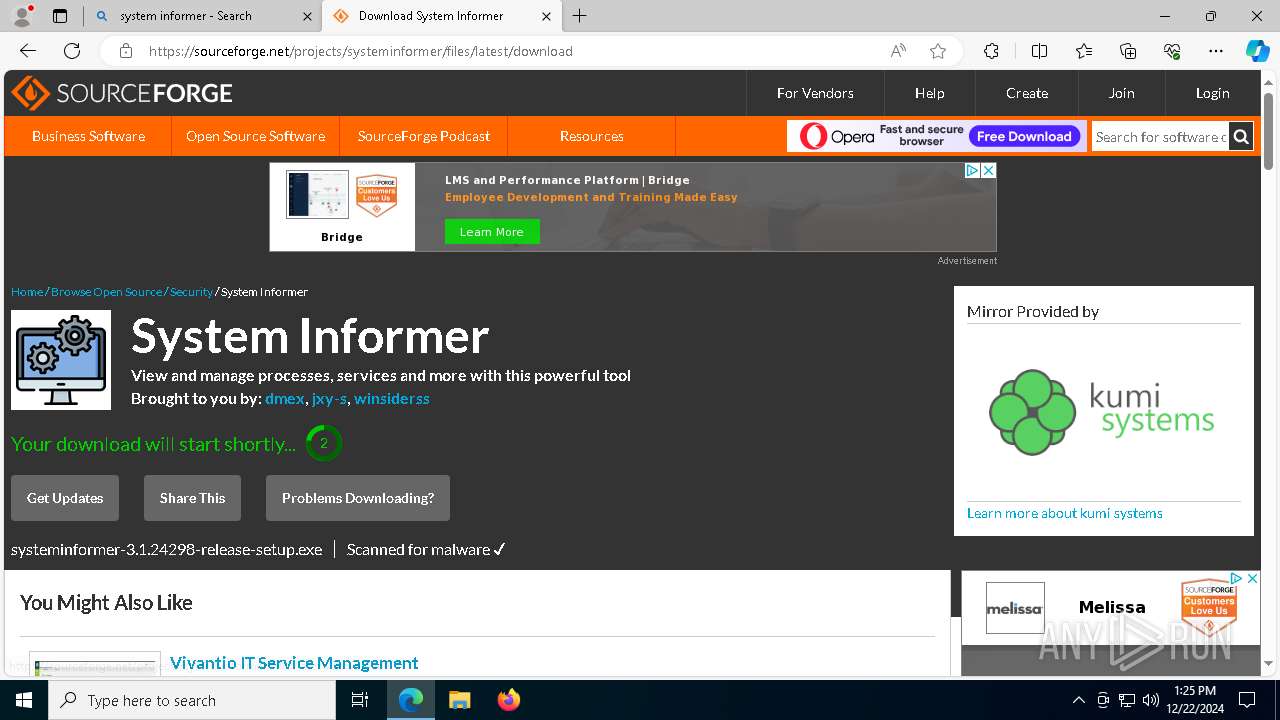Click Browse Open Source breadcrumb
The height and width of the screenshot is (720, 1280).
[x=106, y=292]
